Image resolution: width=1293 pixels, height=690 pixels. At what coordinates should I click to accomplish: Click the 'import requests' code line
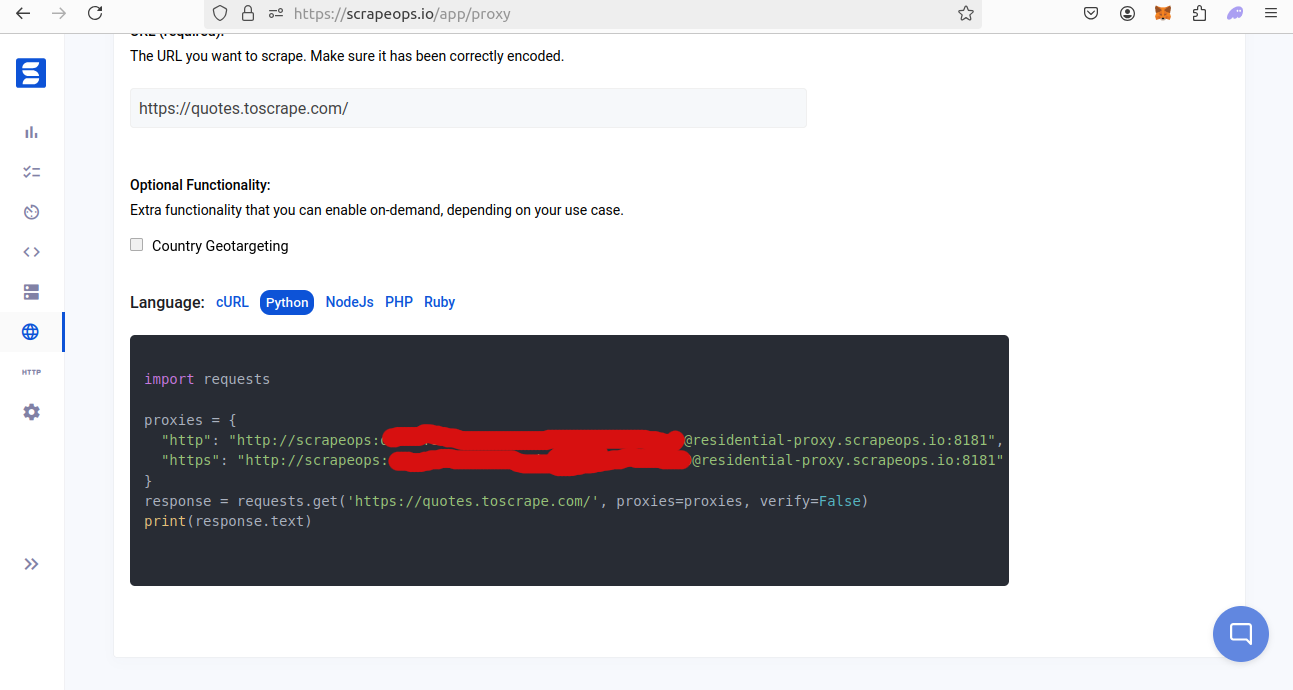click(207, 379)
